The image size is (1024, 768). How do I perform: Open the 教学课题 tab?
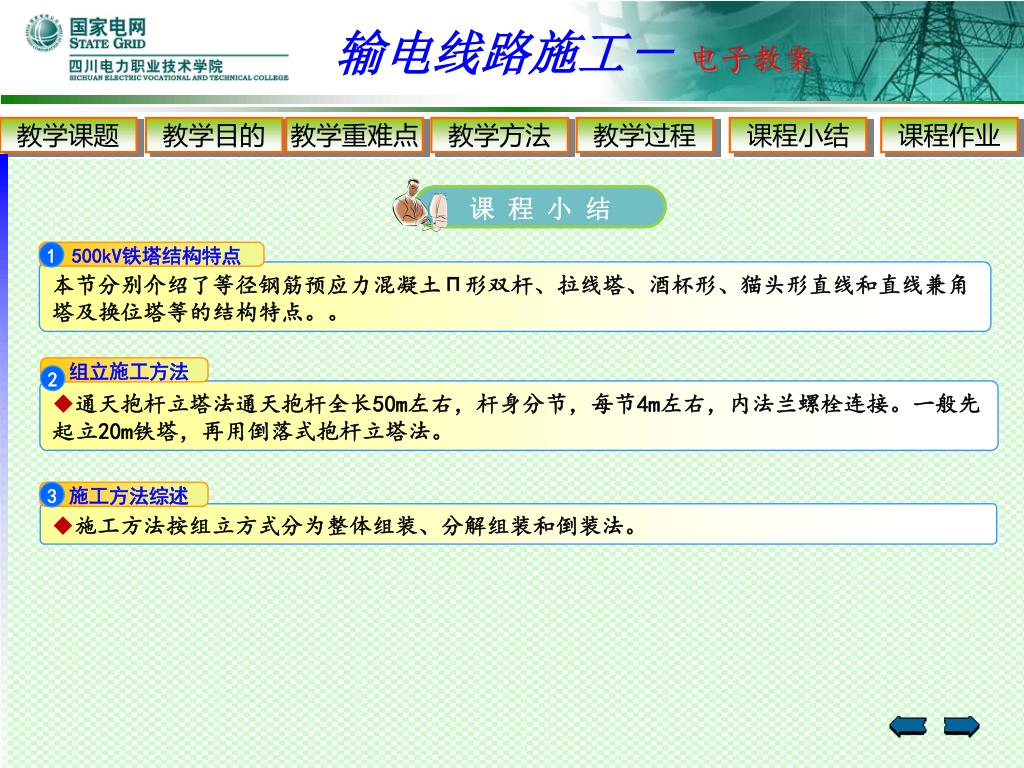pos(69,136)
